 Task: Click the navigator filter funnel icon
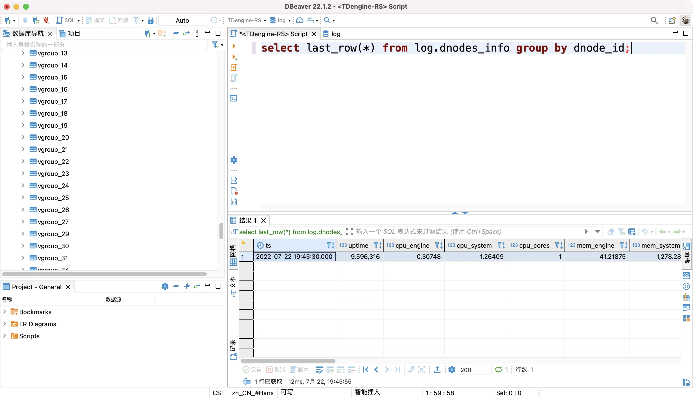coord(216,45)
